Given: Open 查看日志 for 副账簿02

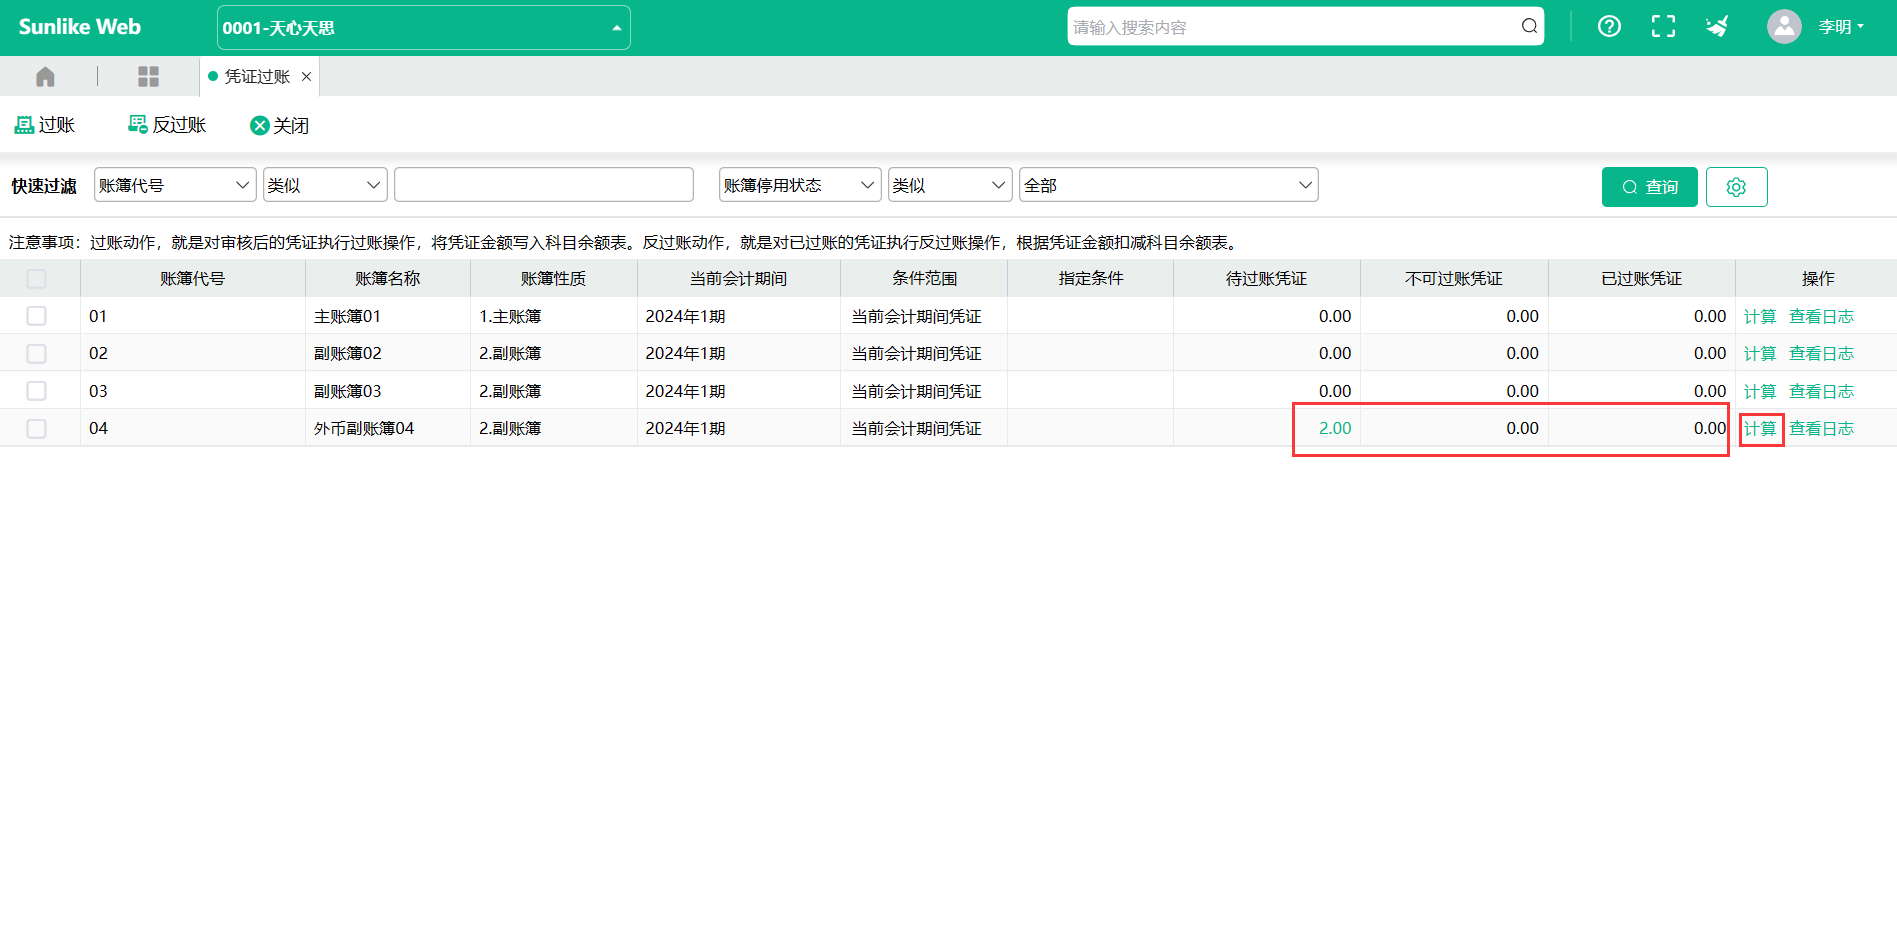Looking at the screenshot, I should coord(1821,354).
